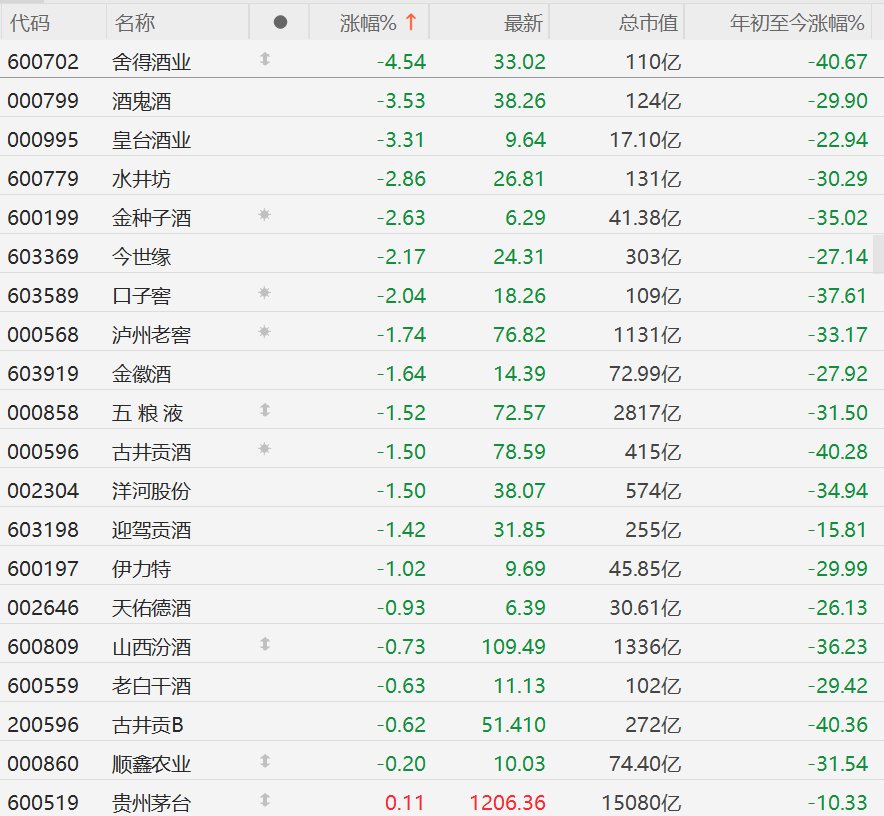Select stock code 603589

point(43,295)
